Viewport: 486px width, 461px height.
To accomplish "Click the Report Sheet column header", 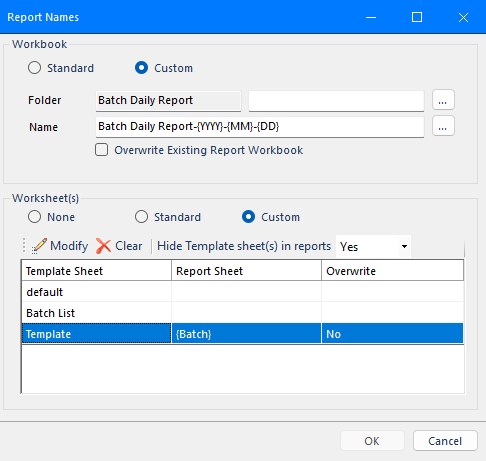I will click(246, 271).
